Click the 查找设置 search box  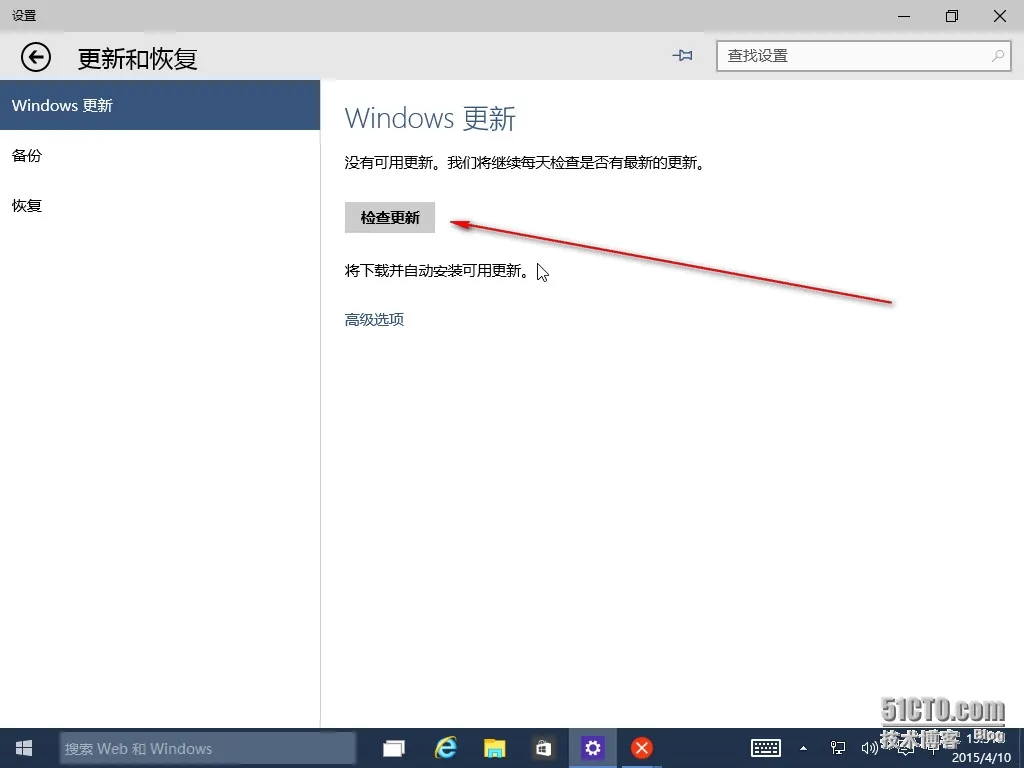(863, 56)
